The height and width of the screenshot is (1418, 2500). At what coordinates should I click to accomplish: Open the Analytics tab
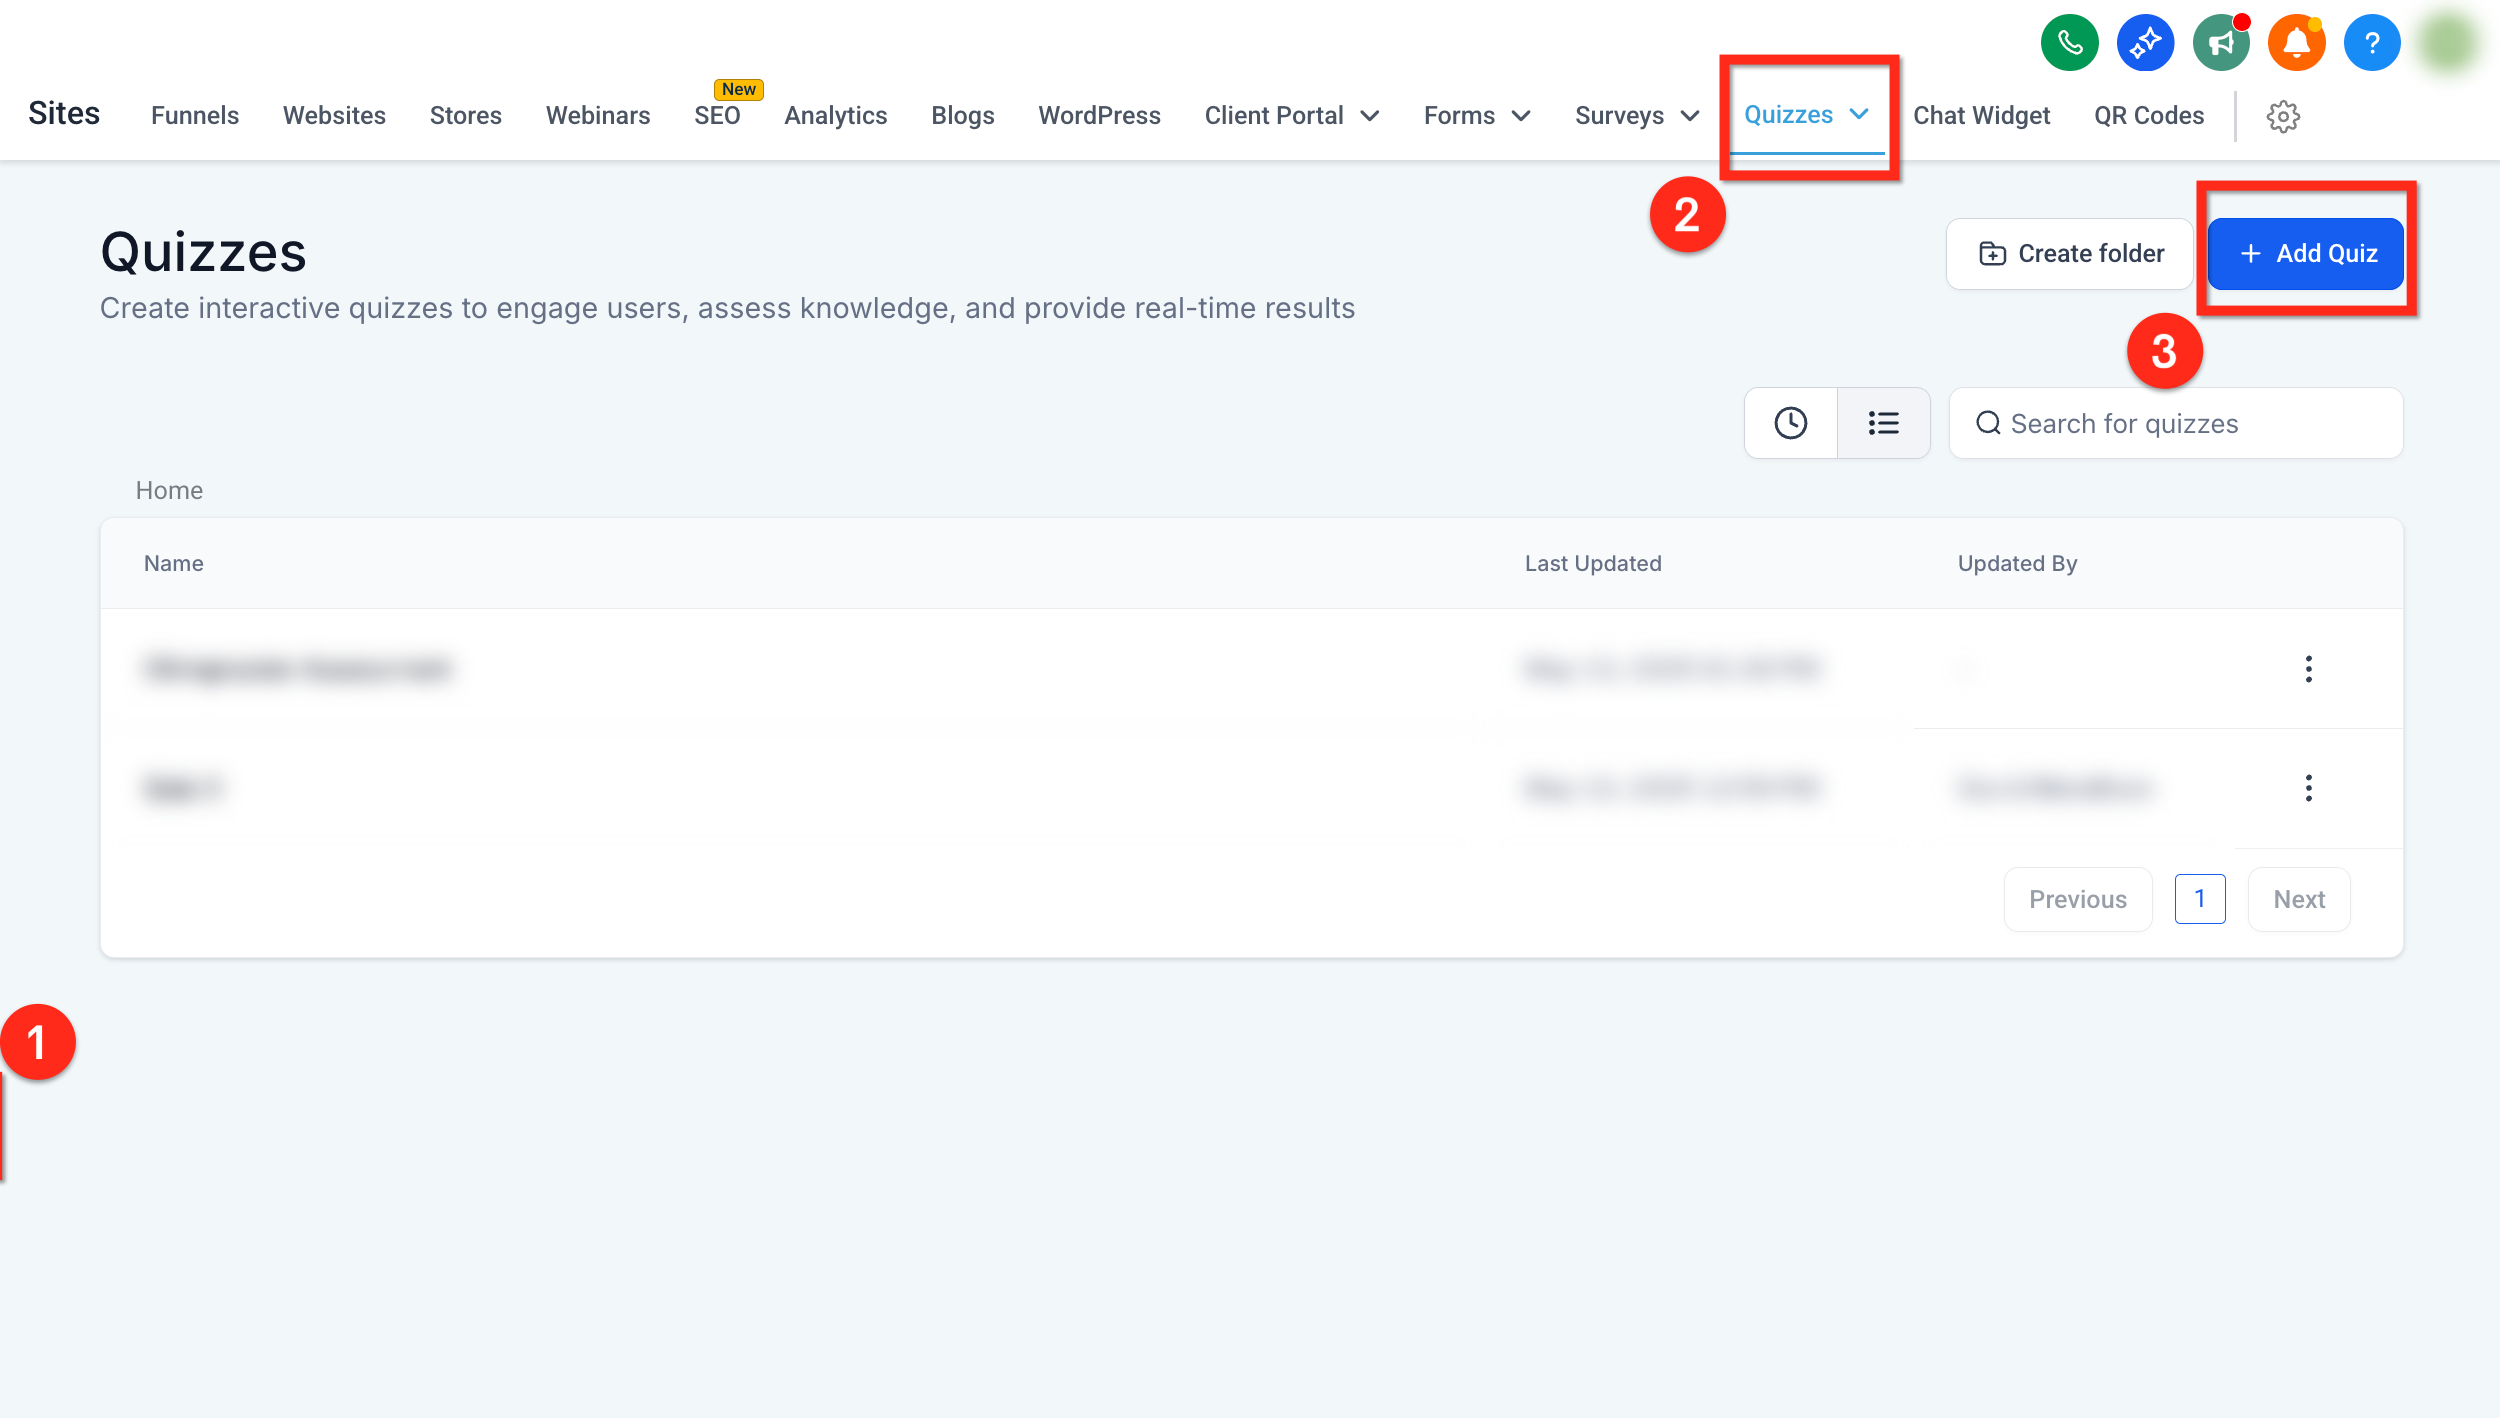(836, 116)
